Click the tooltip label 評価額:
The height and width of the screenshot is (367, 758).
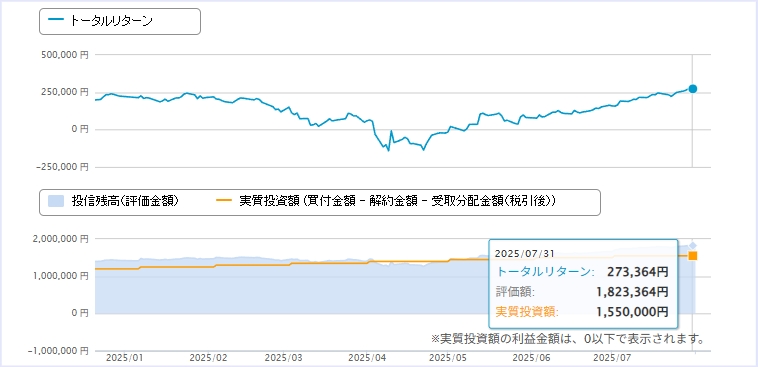(515, 292)
